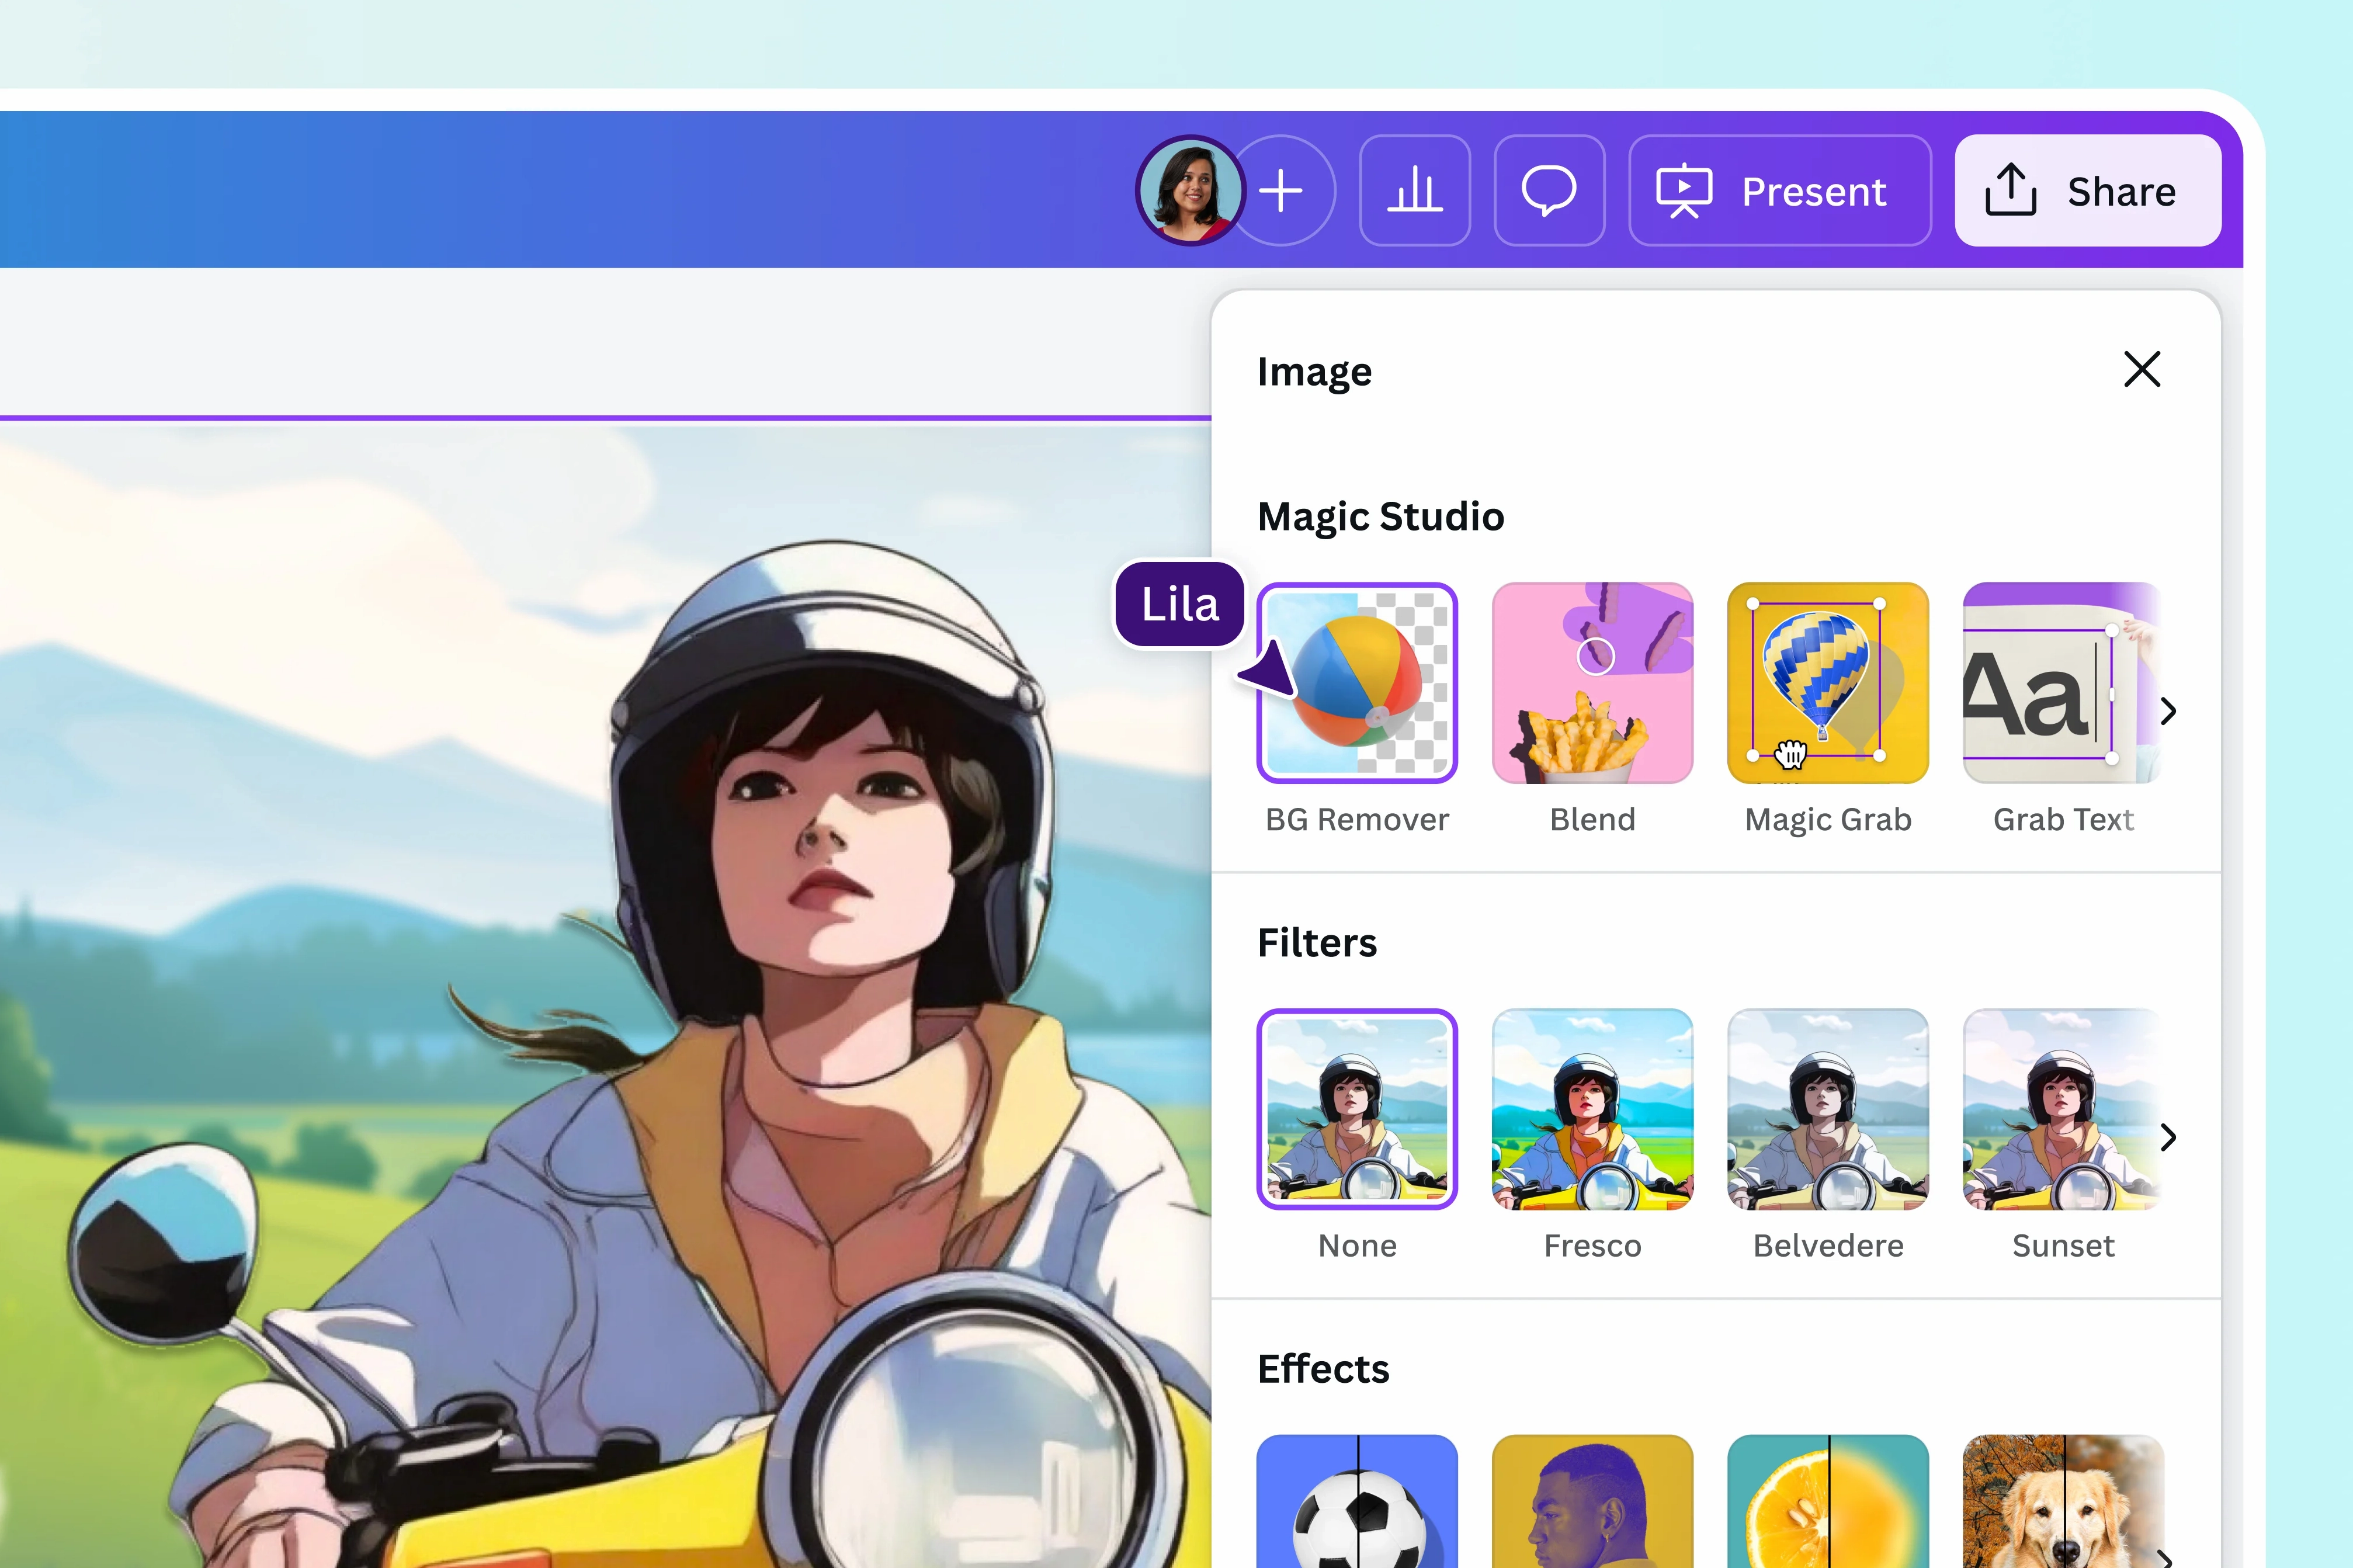Select the BG Remover tool
Screen dimensions: 2353x1568
(1356, 683)
